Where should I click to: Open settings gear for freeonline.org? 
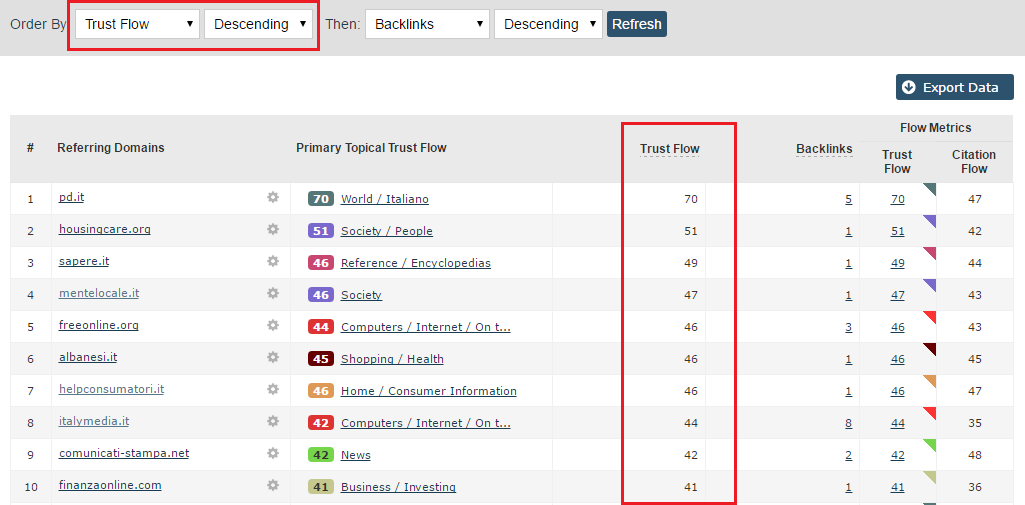[273, 325]
